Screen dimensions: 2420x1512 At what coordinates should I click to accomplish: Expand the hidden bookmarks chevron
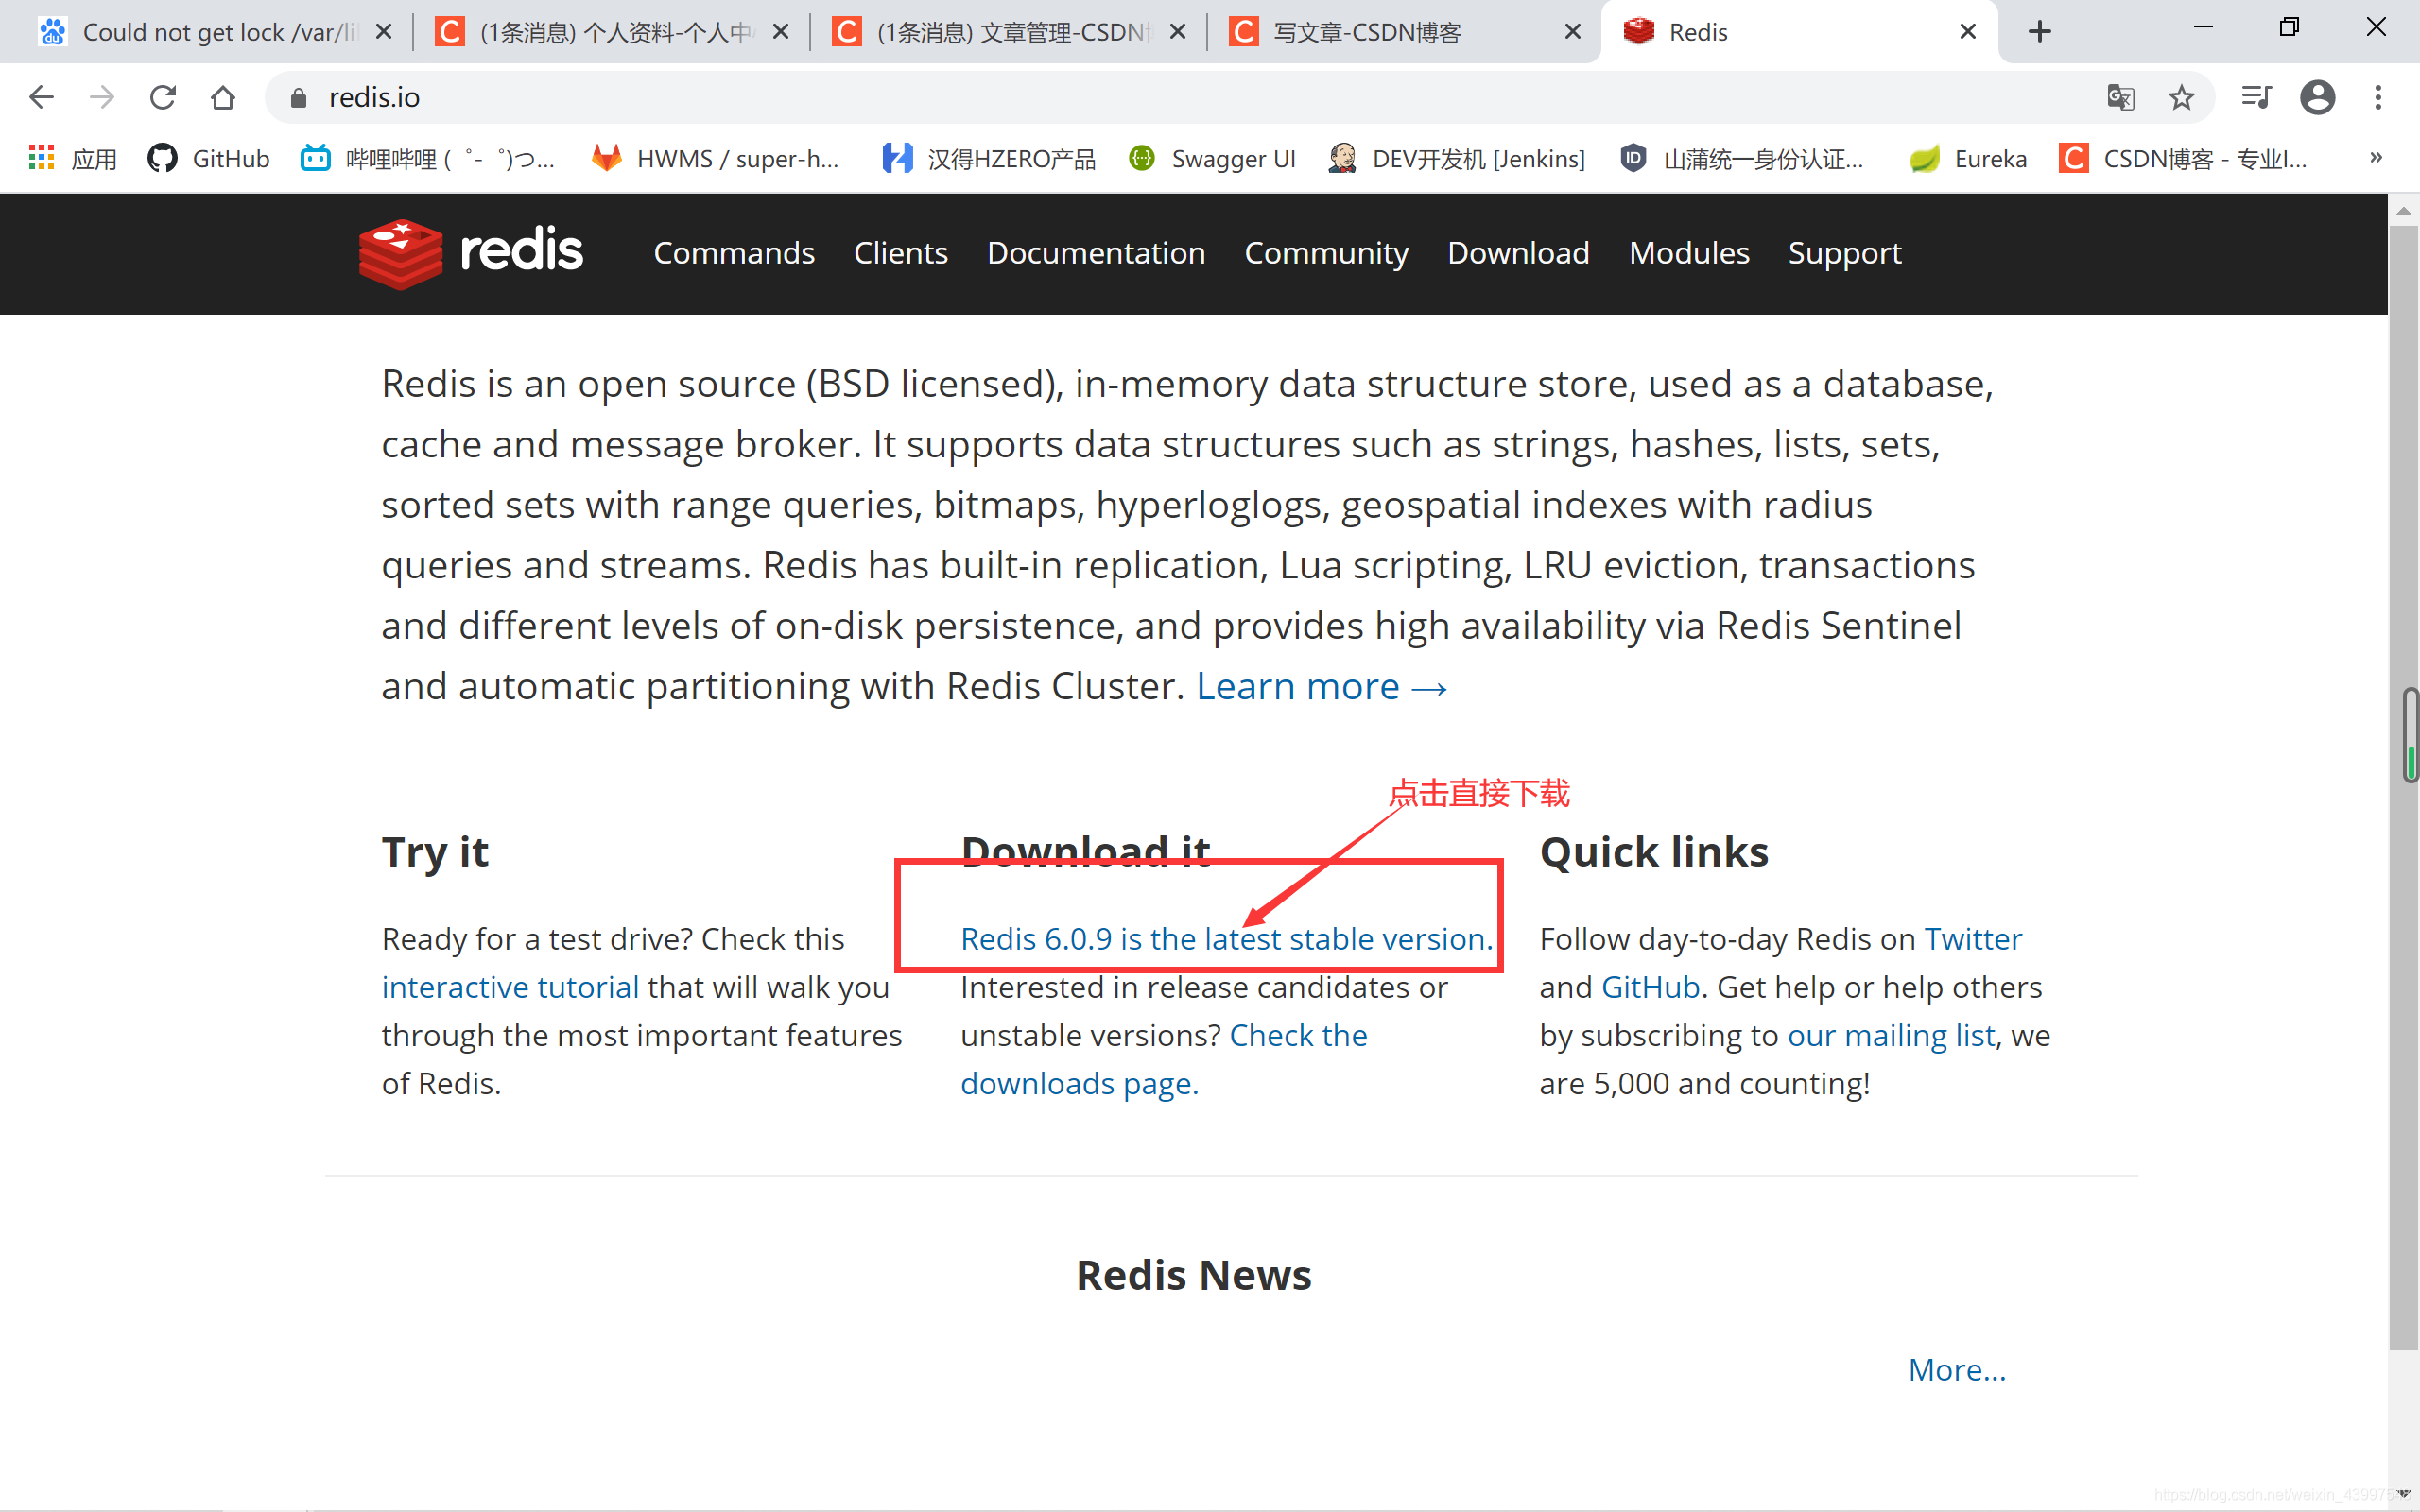click(2376, 158)
